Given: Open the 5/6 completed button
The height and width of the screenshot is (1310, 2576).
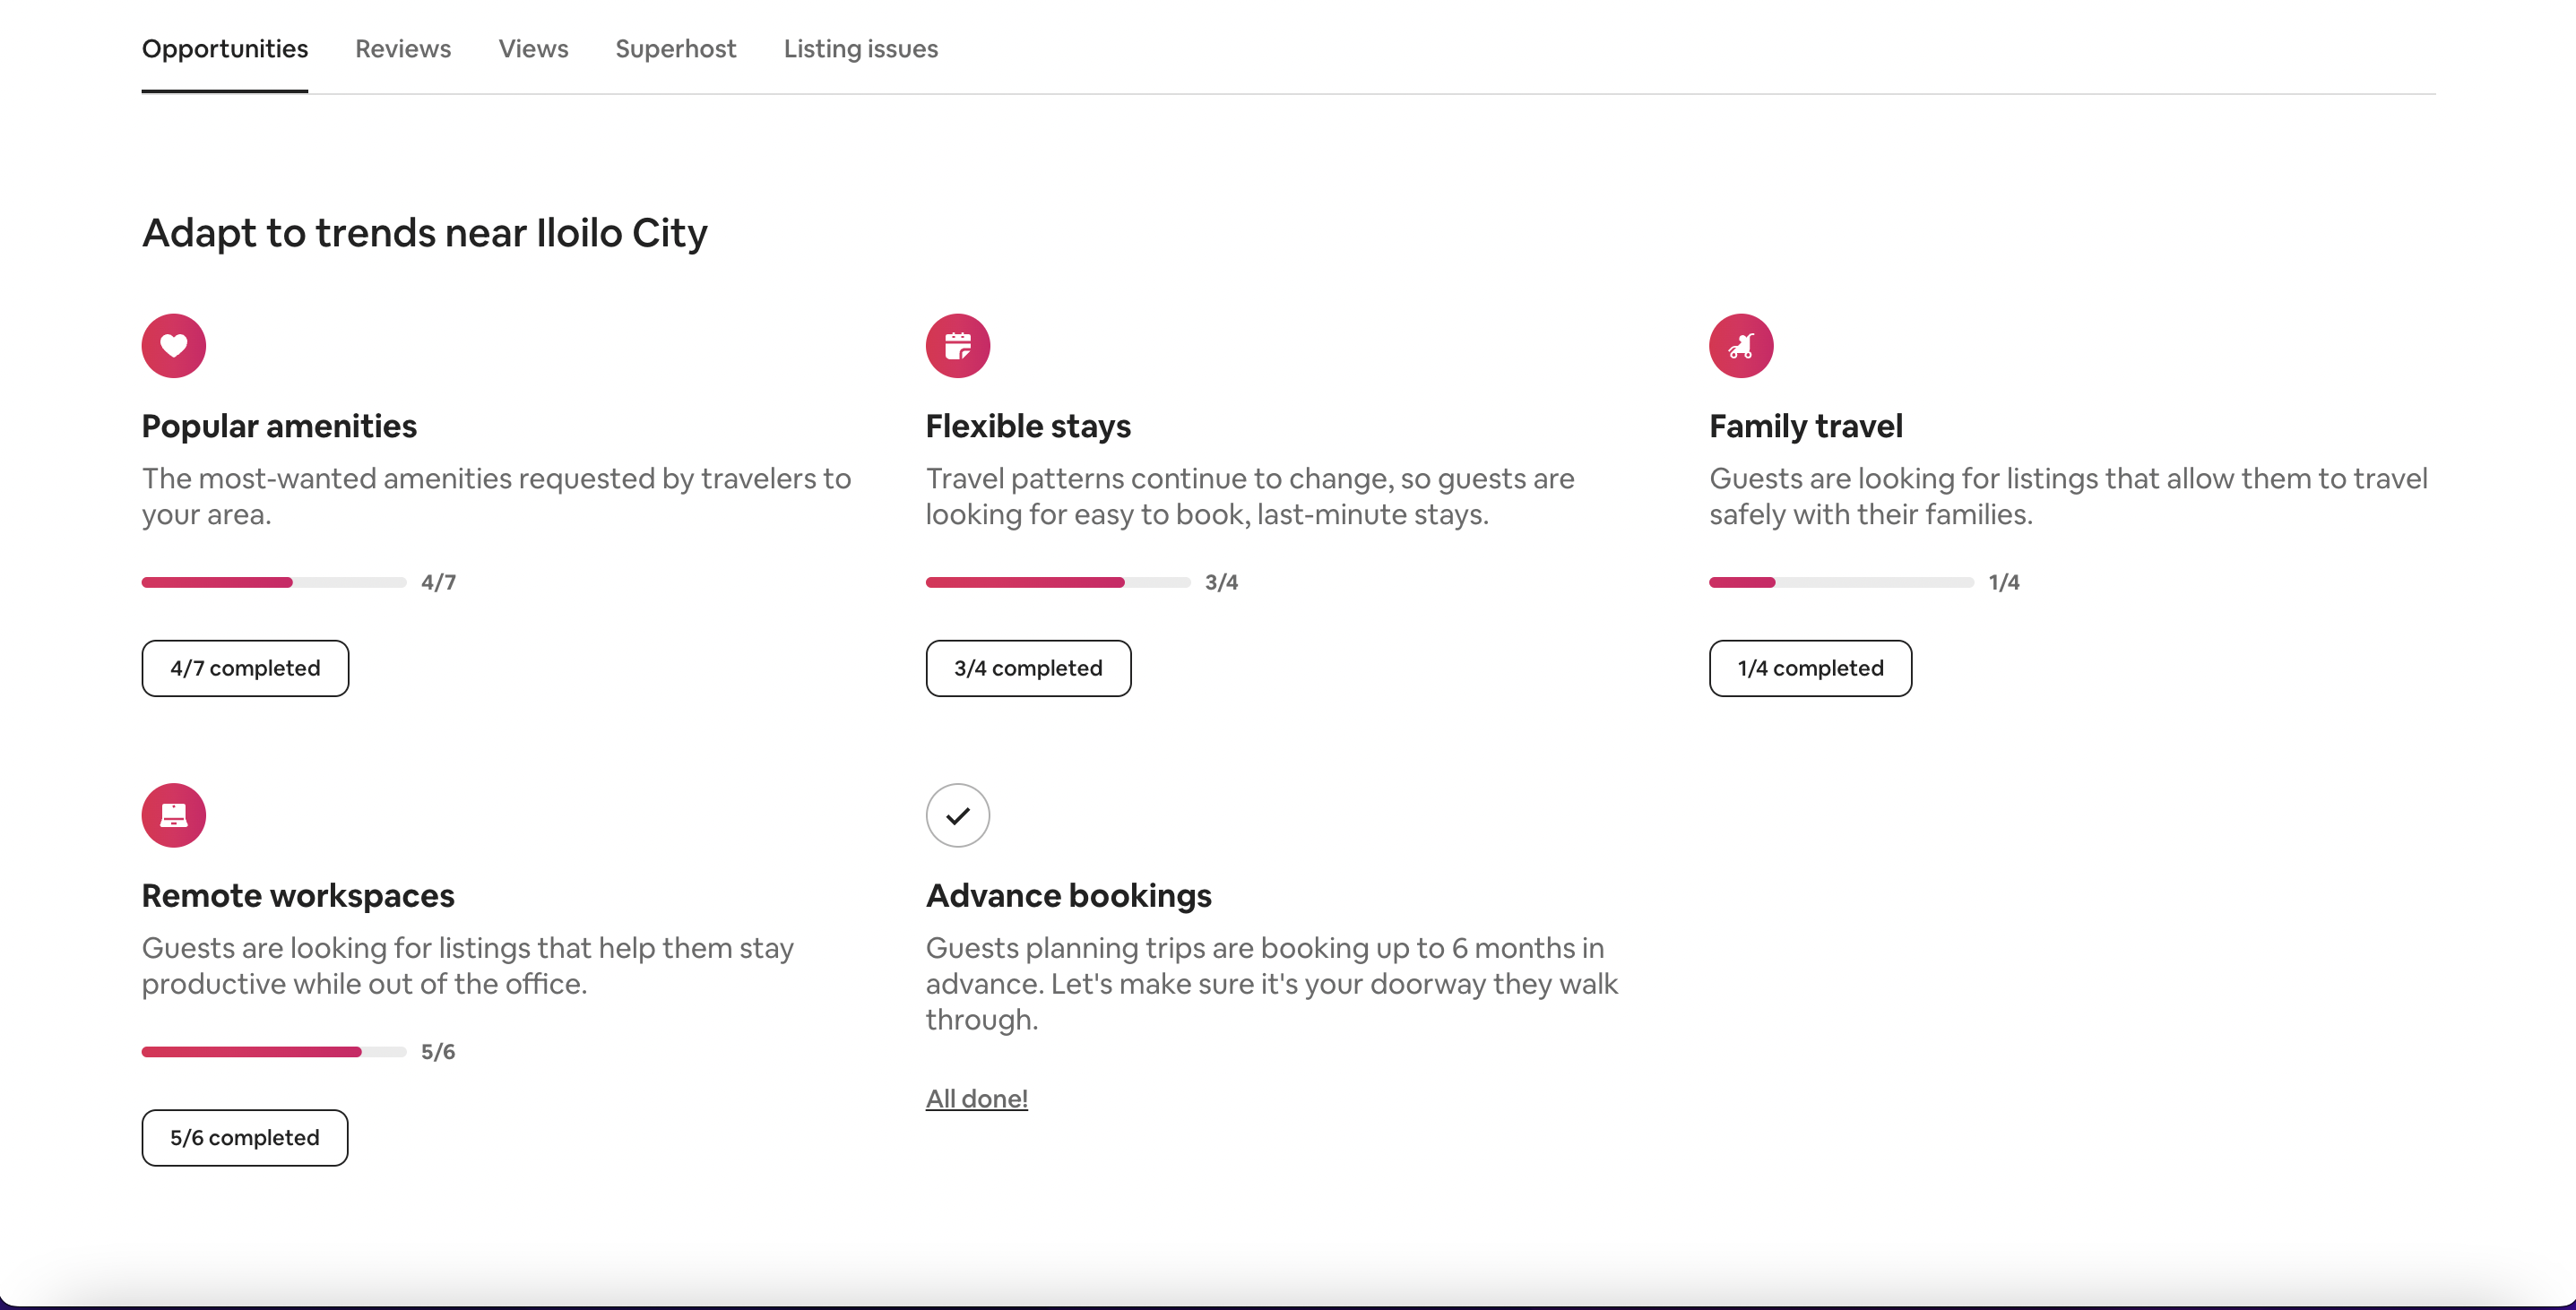Looking at the screenshot, I should 245,1137.
